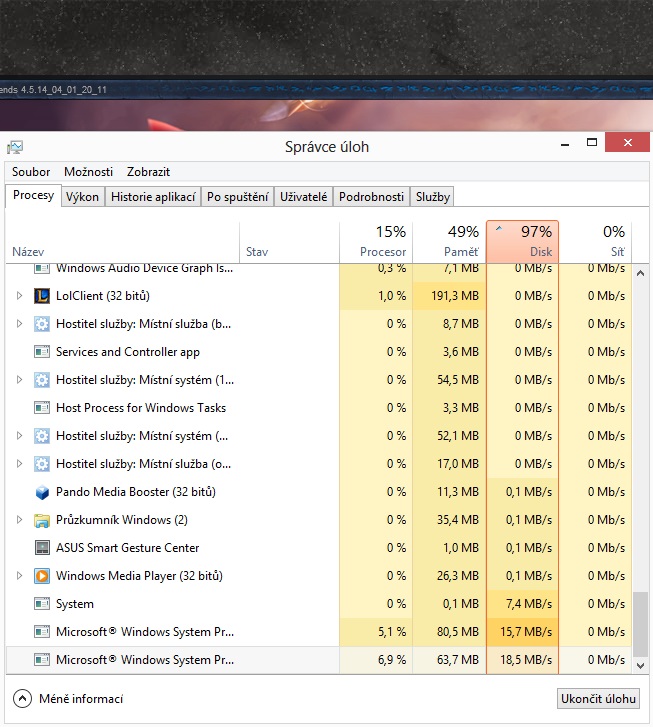Sort by the Síť column header

tap(595, 242)
